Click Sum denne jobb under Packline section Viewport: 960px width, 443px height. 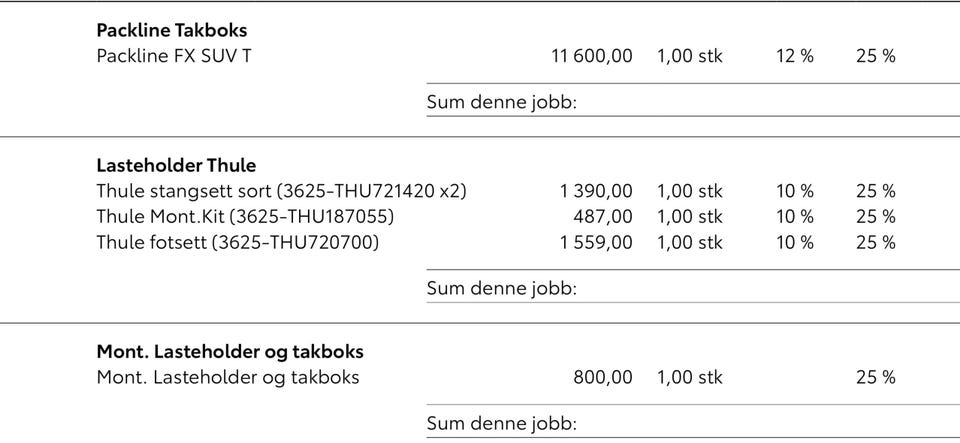pyautogui.click(x=502, y=102)
